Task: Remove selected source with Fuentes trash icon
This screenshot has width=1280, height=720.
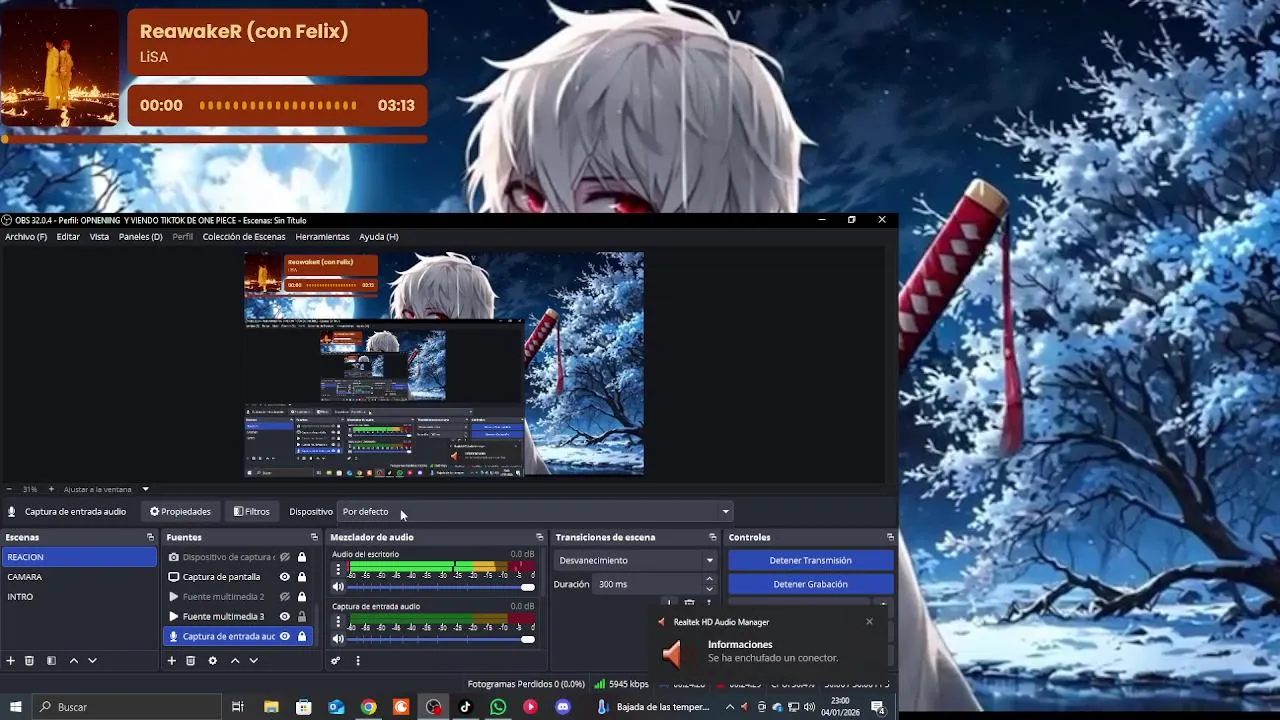Action: click(190, 661)
